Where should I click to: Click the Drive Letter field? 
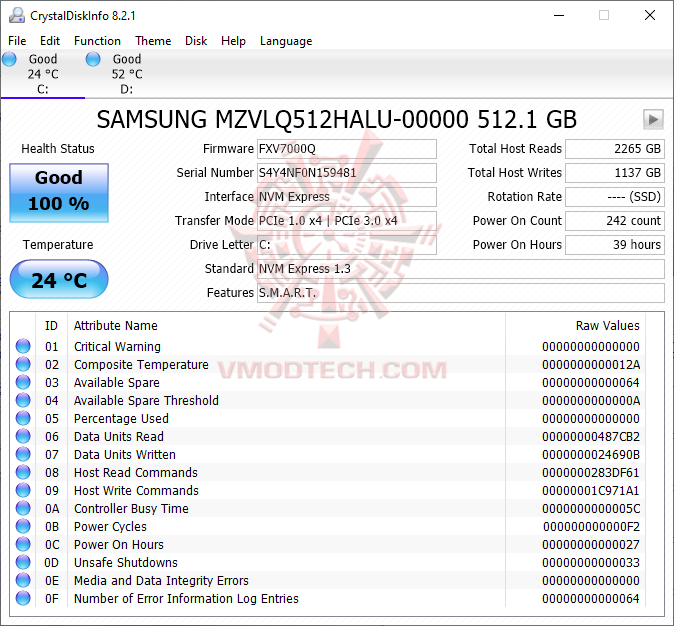coord(347,245)
